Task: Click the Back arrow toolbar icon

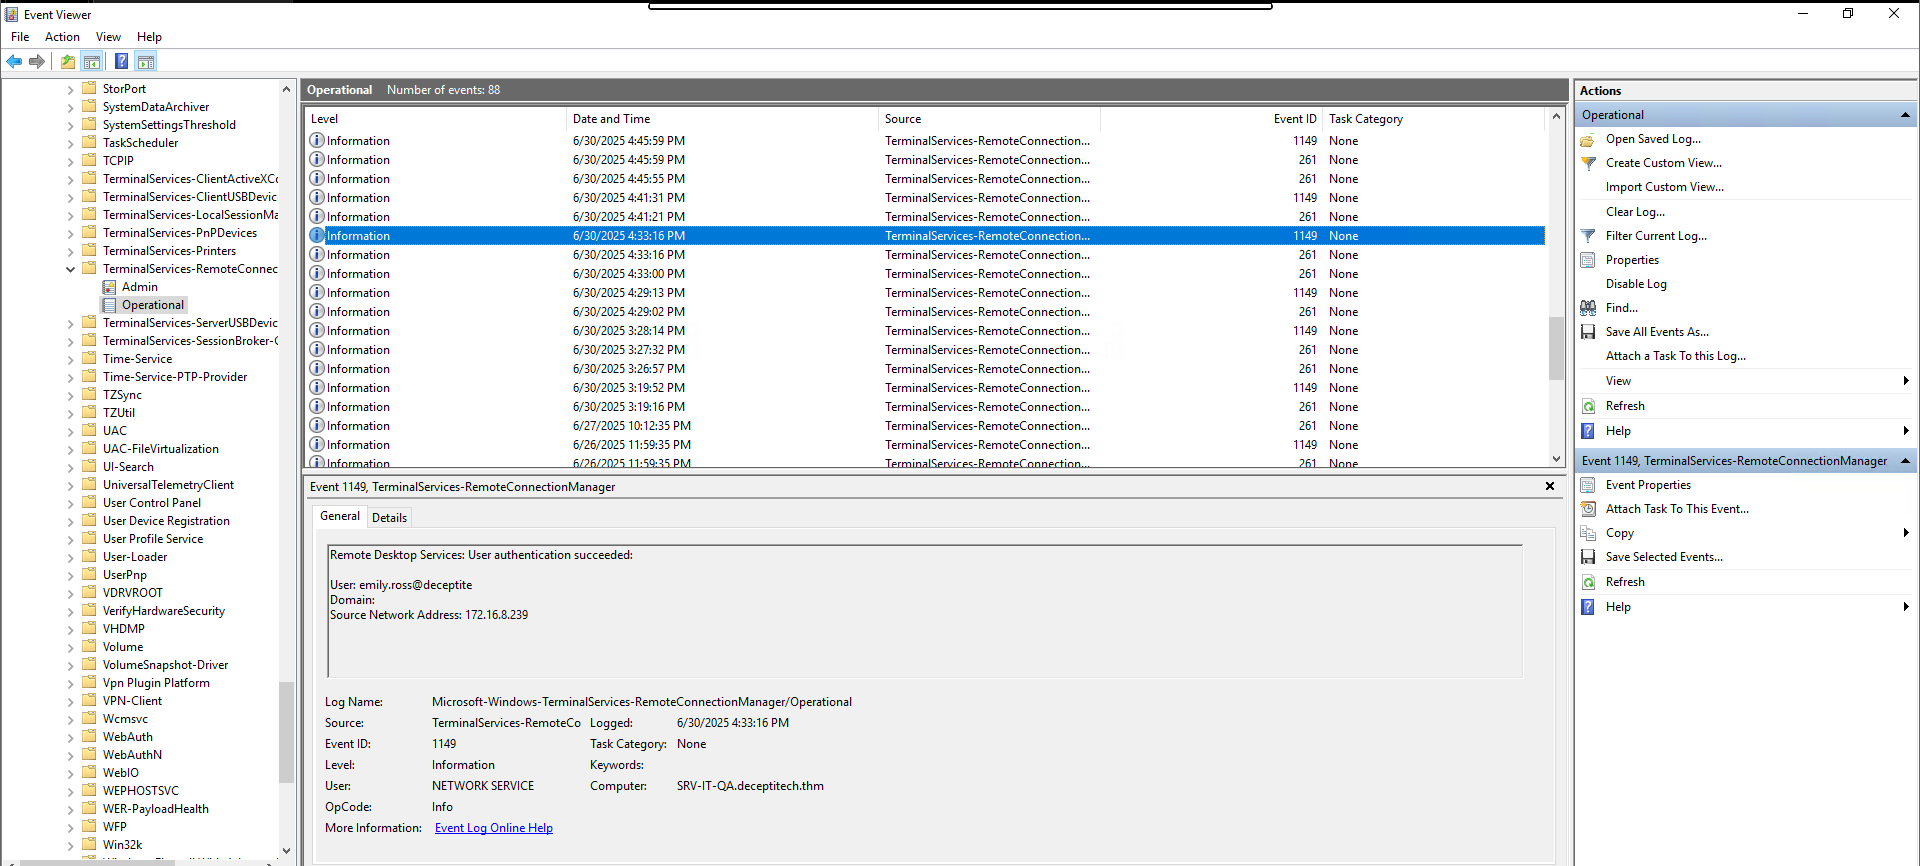Action: tap(14, 62)
